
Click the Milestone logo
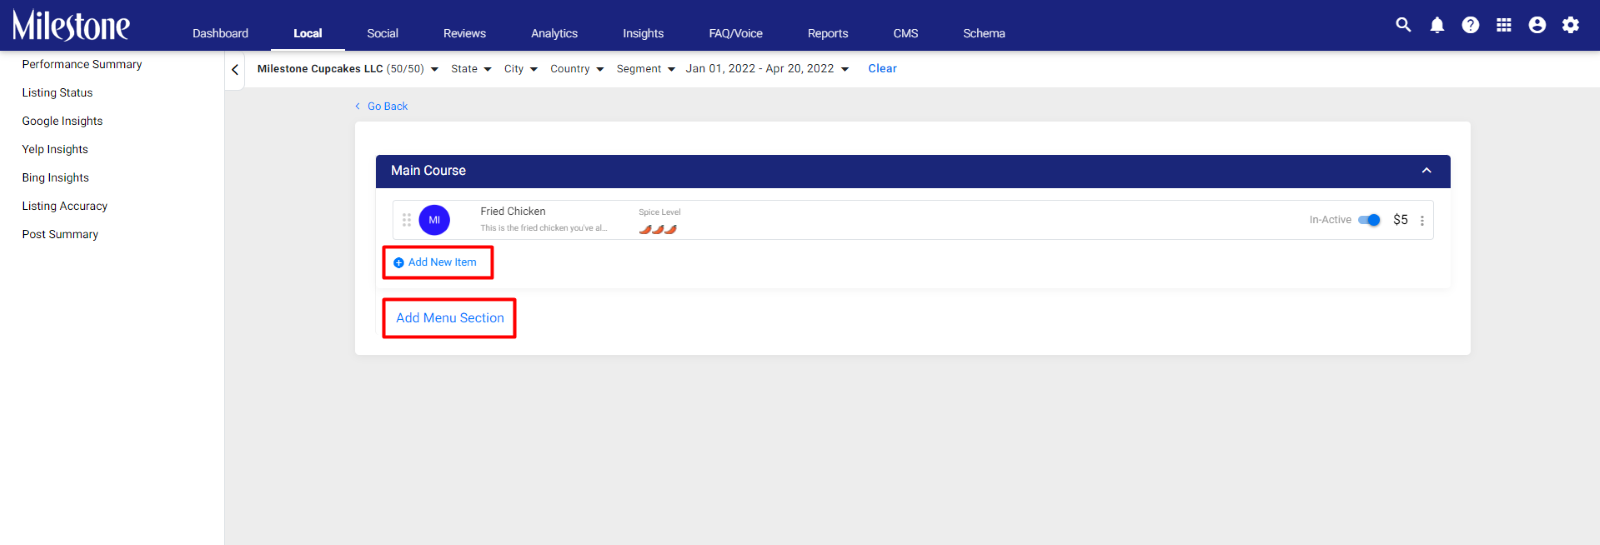[71, 25]
